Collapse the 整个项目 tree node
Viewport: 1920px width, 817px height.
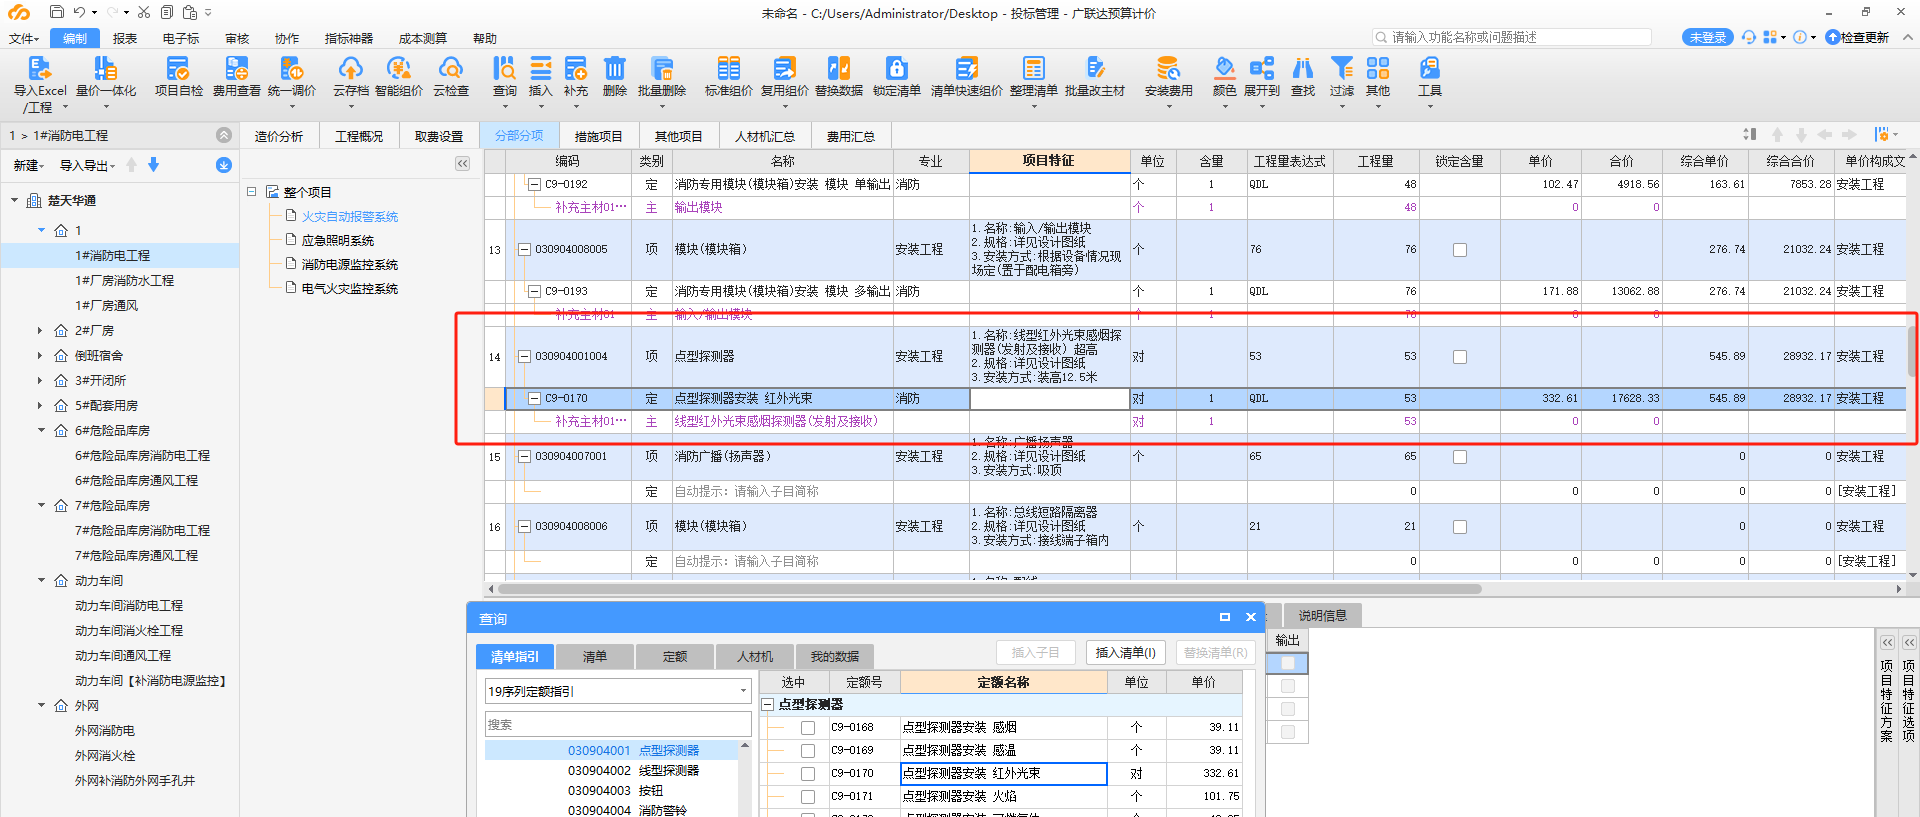click(x=252, y=192)
